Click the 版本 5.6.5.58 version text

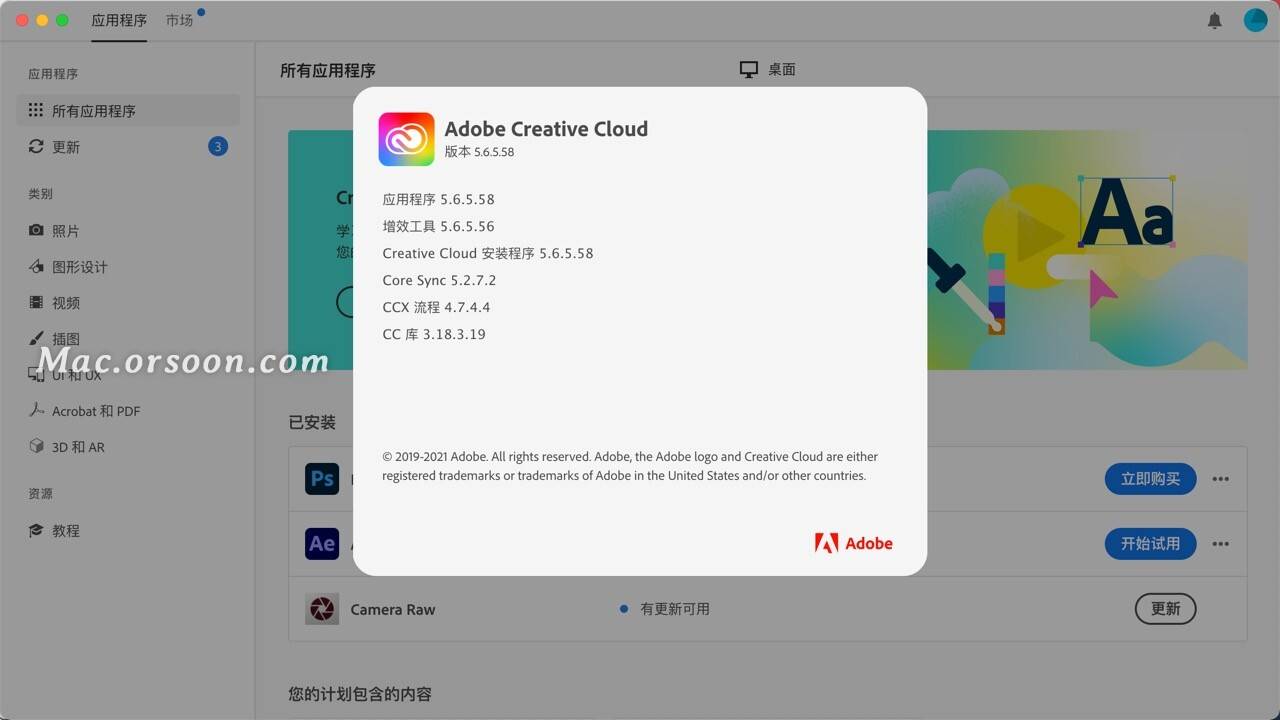point(479,152)
